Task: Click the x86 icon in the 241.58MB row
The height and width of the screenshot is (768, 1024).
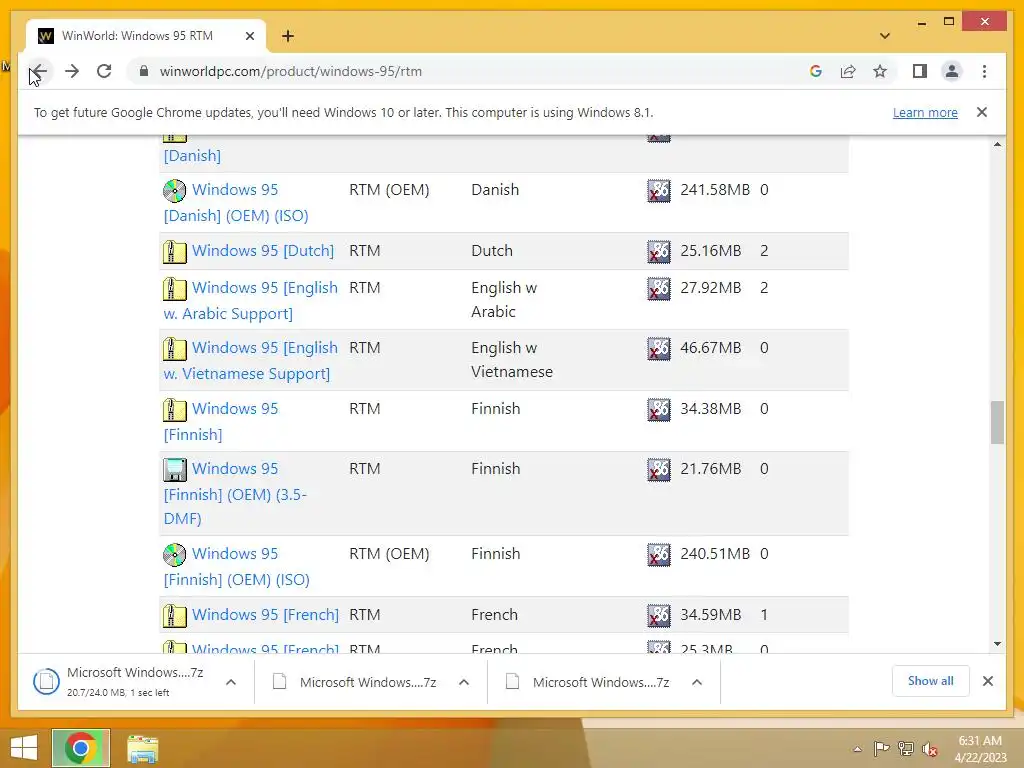Action: (x=659, y=191)
